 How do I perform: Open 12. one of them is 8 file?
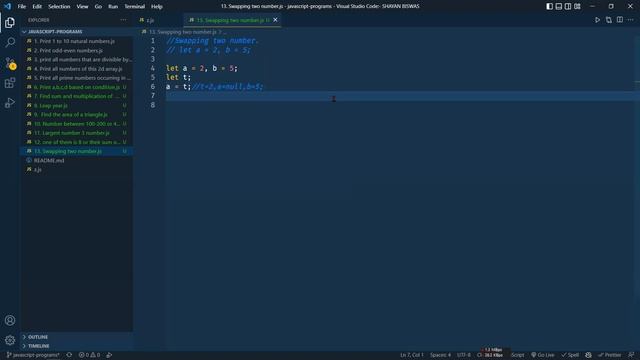point(76,142)
